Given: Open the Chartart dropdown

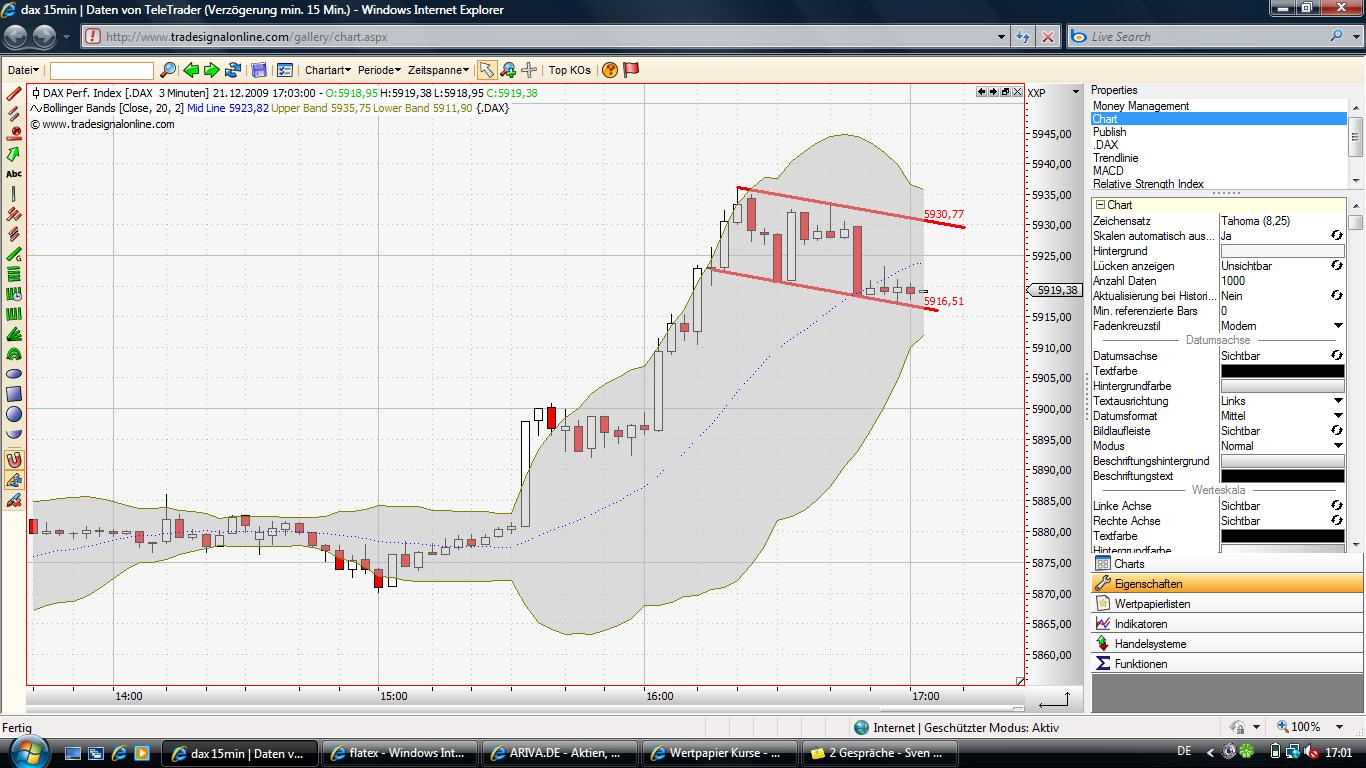Looking at the screenshot, I should (328, 70).
